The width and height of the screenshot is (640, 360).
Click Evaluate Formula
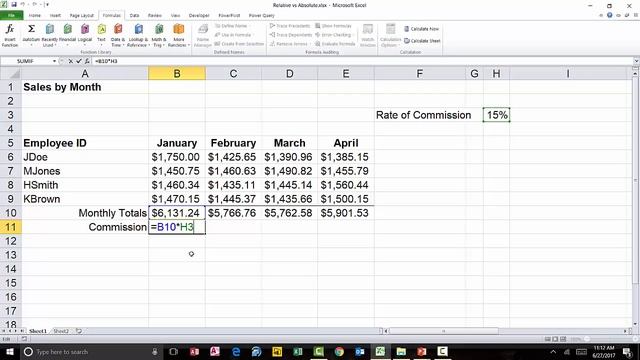coord(335,44)
